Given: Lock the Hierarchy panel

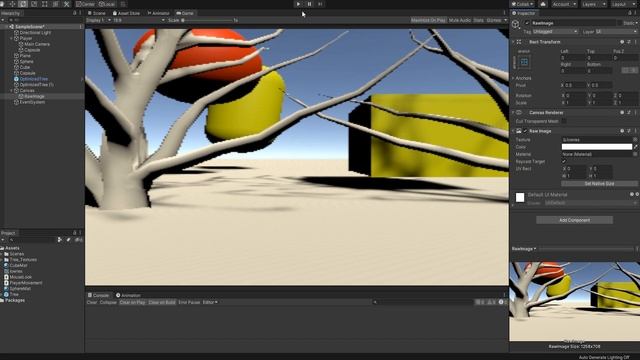Looking at the screenshot, I should click(x=74, y=13).
